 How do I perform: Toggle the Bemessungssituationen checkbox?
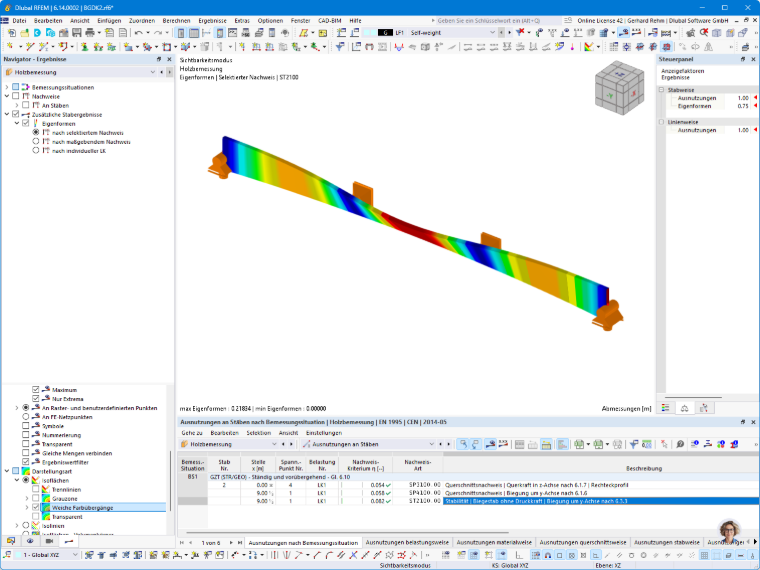click(x=16, y=87)
